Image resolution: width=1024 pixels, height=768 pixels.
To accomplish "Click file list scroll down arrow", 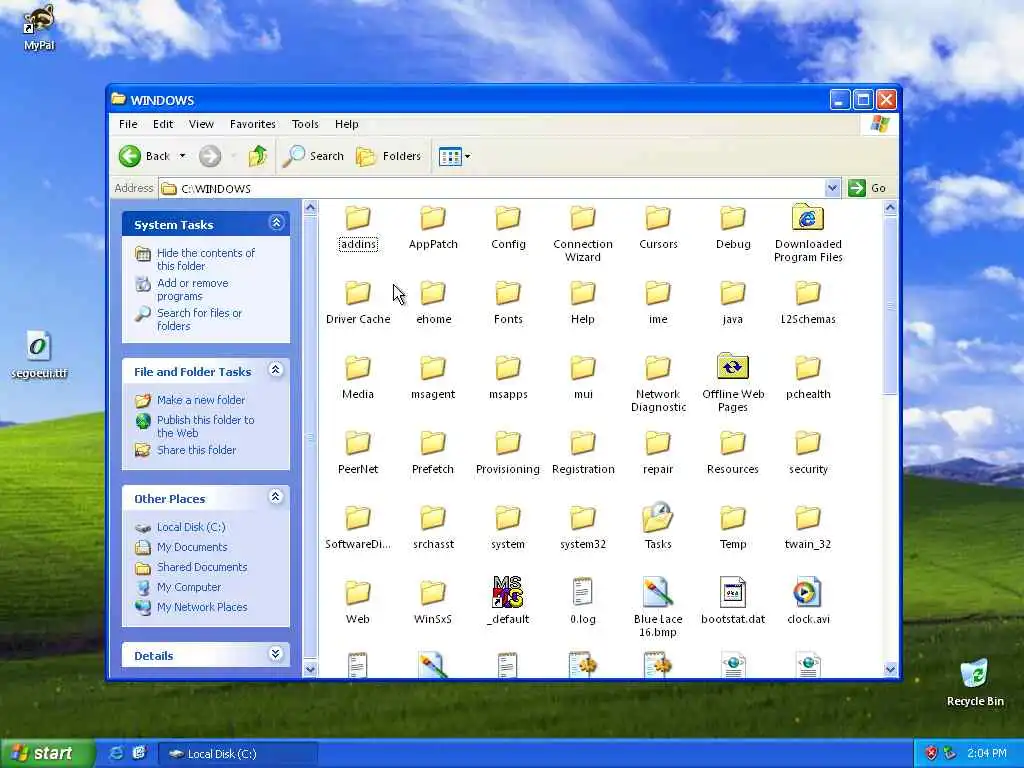I will (x=890, y=669).
